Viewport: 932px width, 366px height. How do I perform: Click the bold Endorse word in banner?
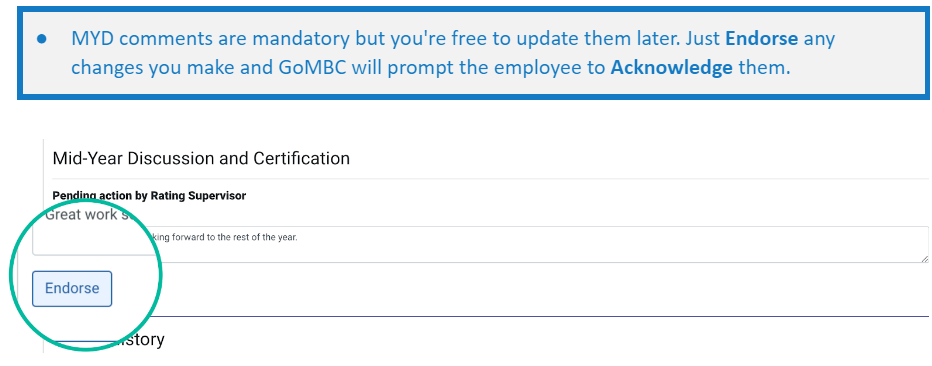click(761, 39)
